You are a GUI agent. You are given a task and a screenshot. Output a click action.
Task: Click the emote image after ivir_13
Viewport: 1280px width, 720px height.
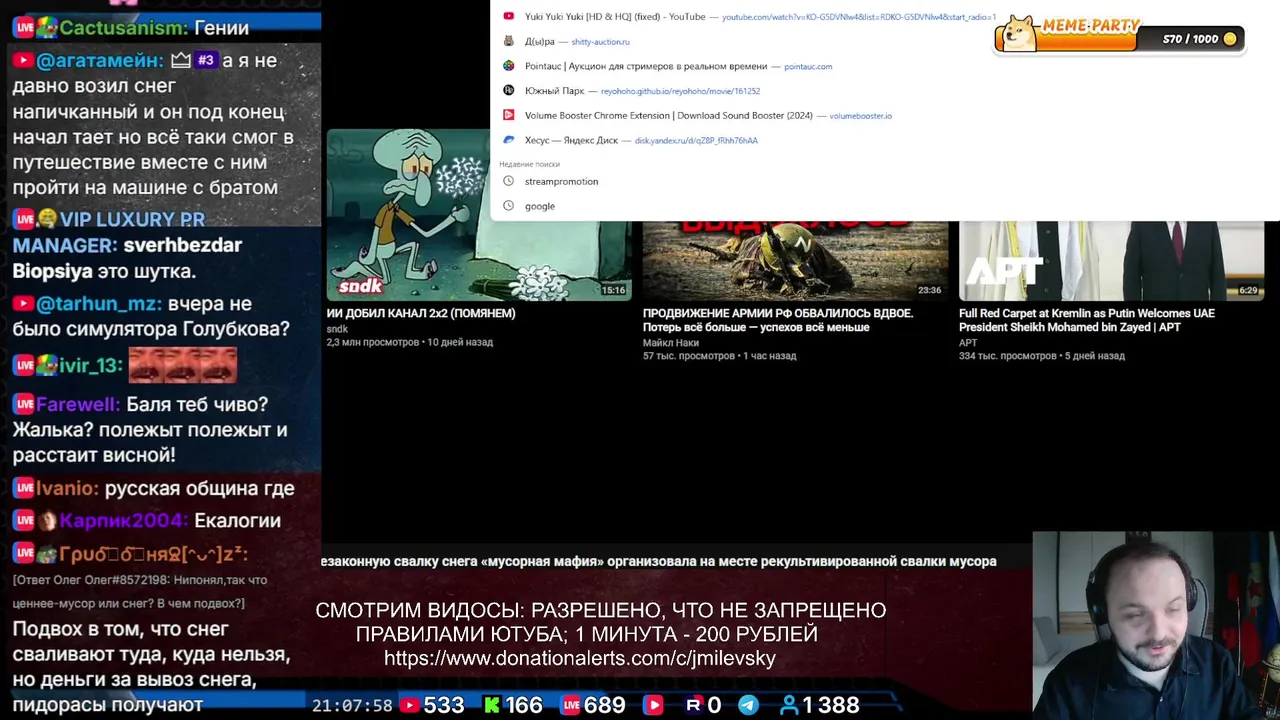click(182, 365)
